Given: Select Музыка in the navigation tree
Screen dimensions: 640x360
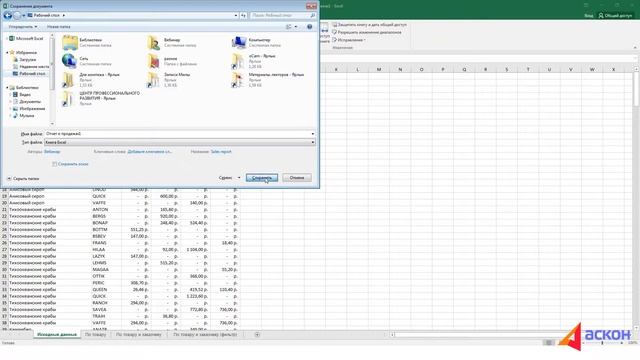Looking at the screenshot, I should tap(24, 116).
